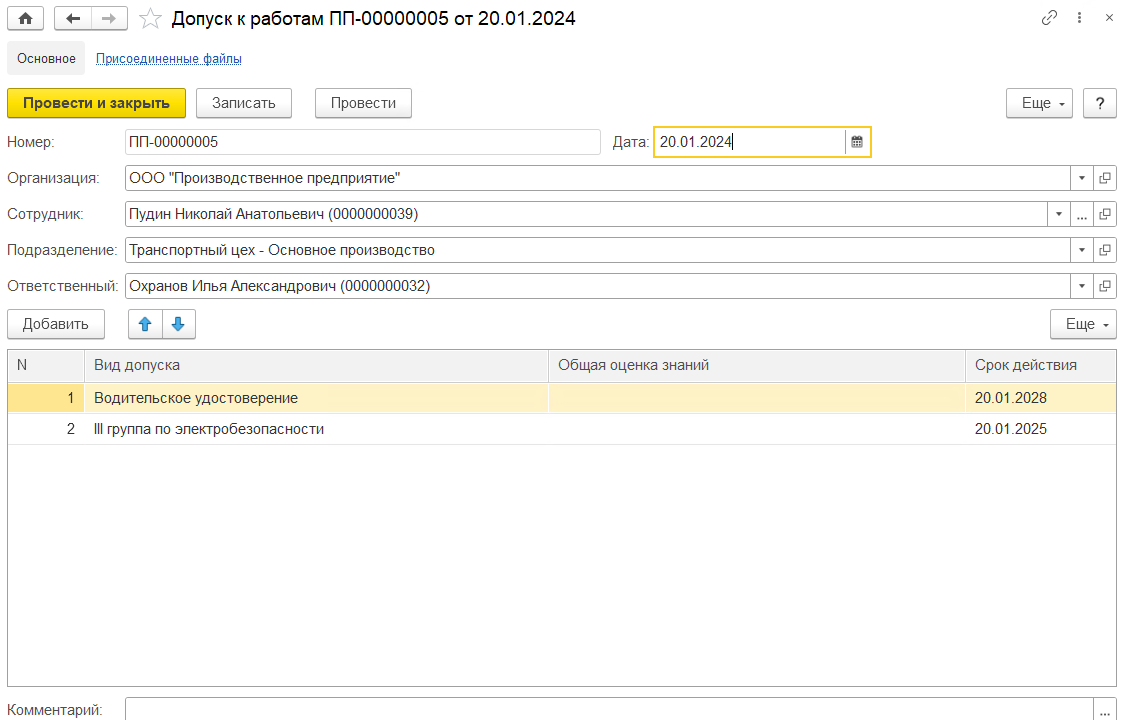Click ellipsis select button for Сотрудник
1122x724 pixels.
pyautogui.click(x=1081, y=214)
